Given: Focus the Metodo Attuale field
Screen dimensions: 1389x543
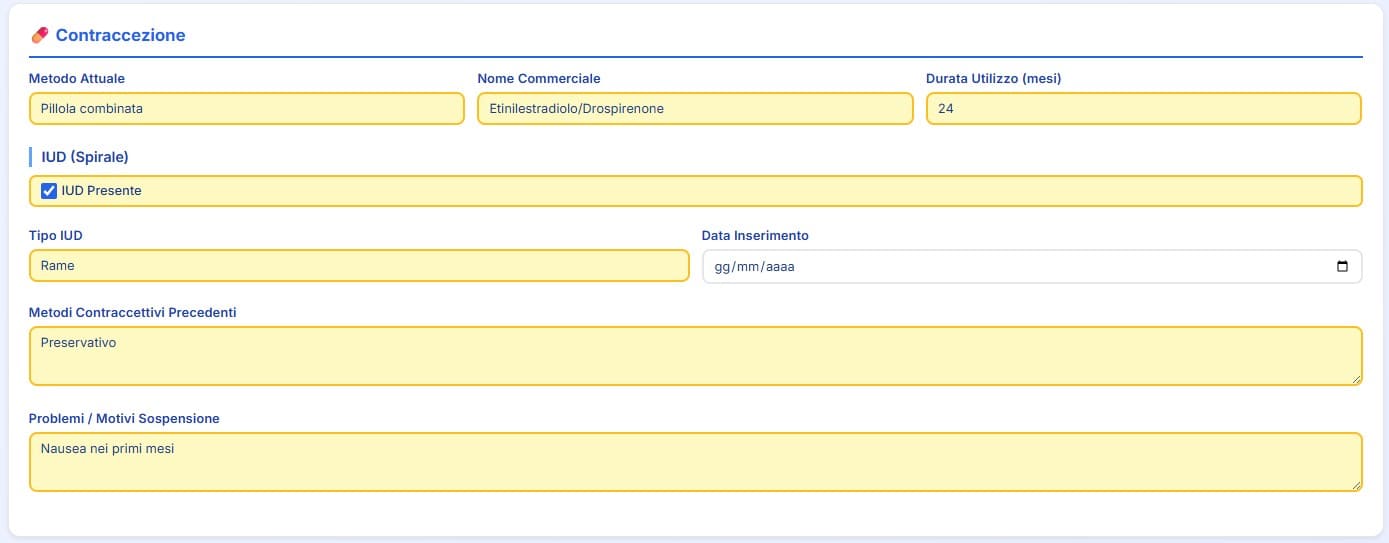Looking at the screenshot, I should 246,109.
